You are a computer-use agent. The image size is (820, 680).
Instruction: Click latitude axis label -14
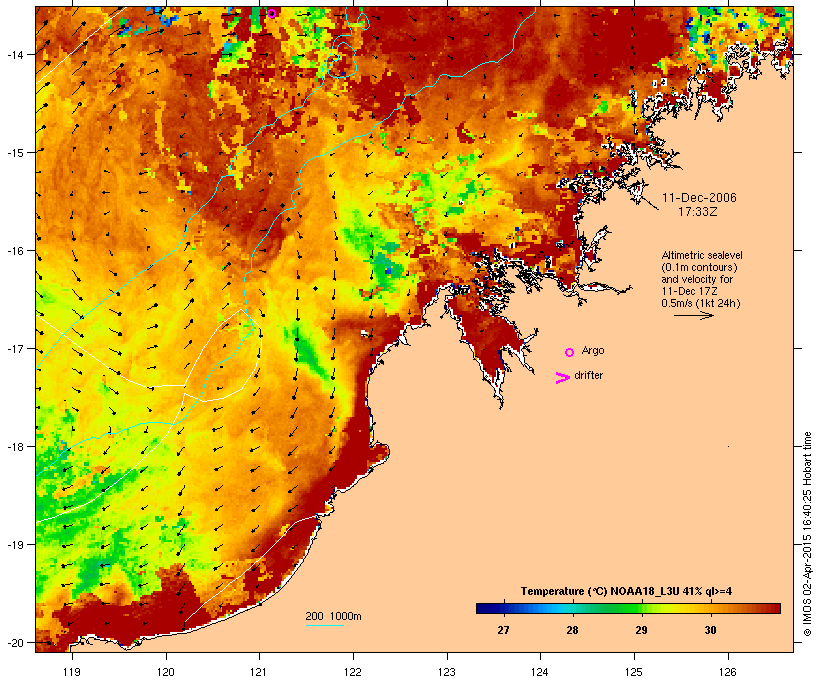pyautogui.click(x=14, y=54)
